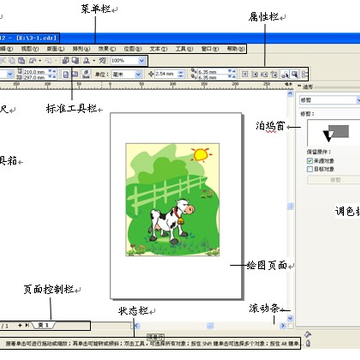The width and height of the screenshot is (360, 360).
Task: Click the 修剪 button in the docker
Action: (333, 180)
